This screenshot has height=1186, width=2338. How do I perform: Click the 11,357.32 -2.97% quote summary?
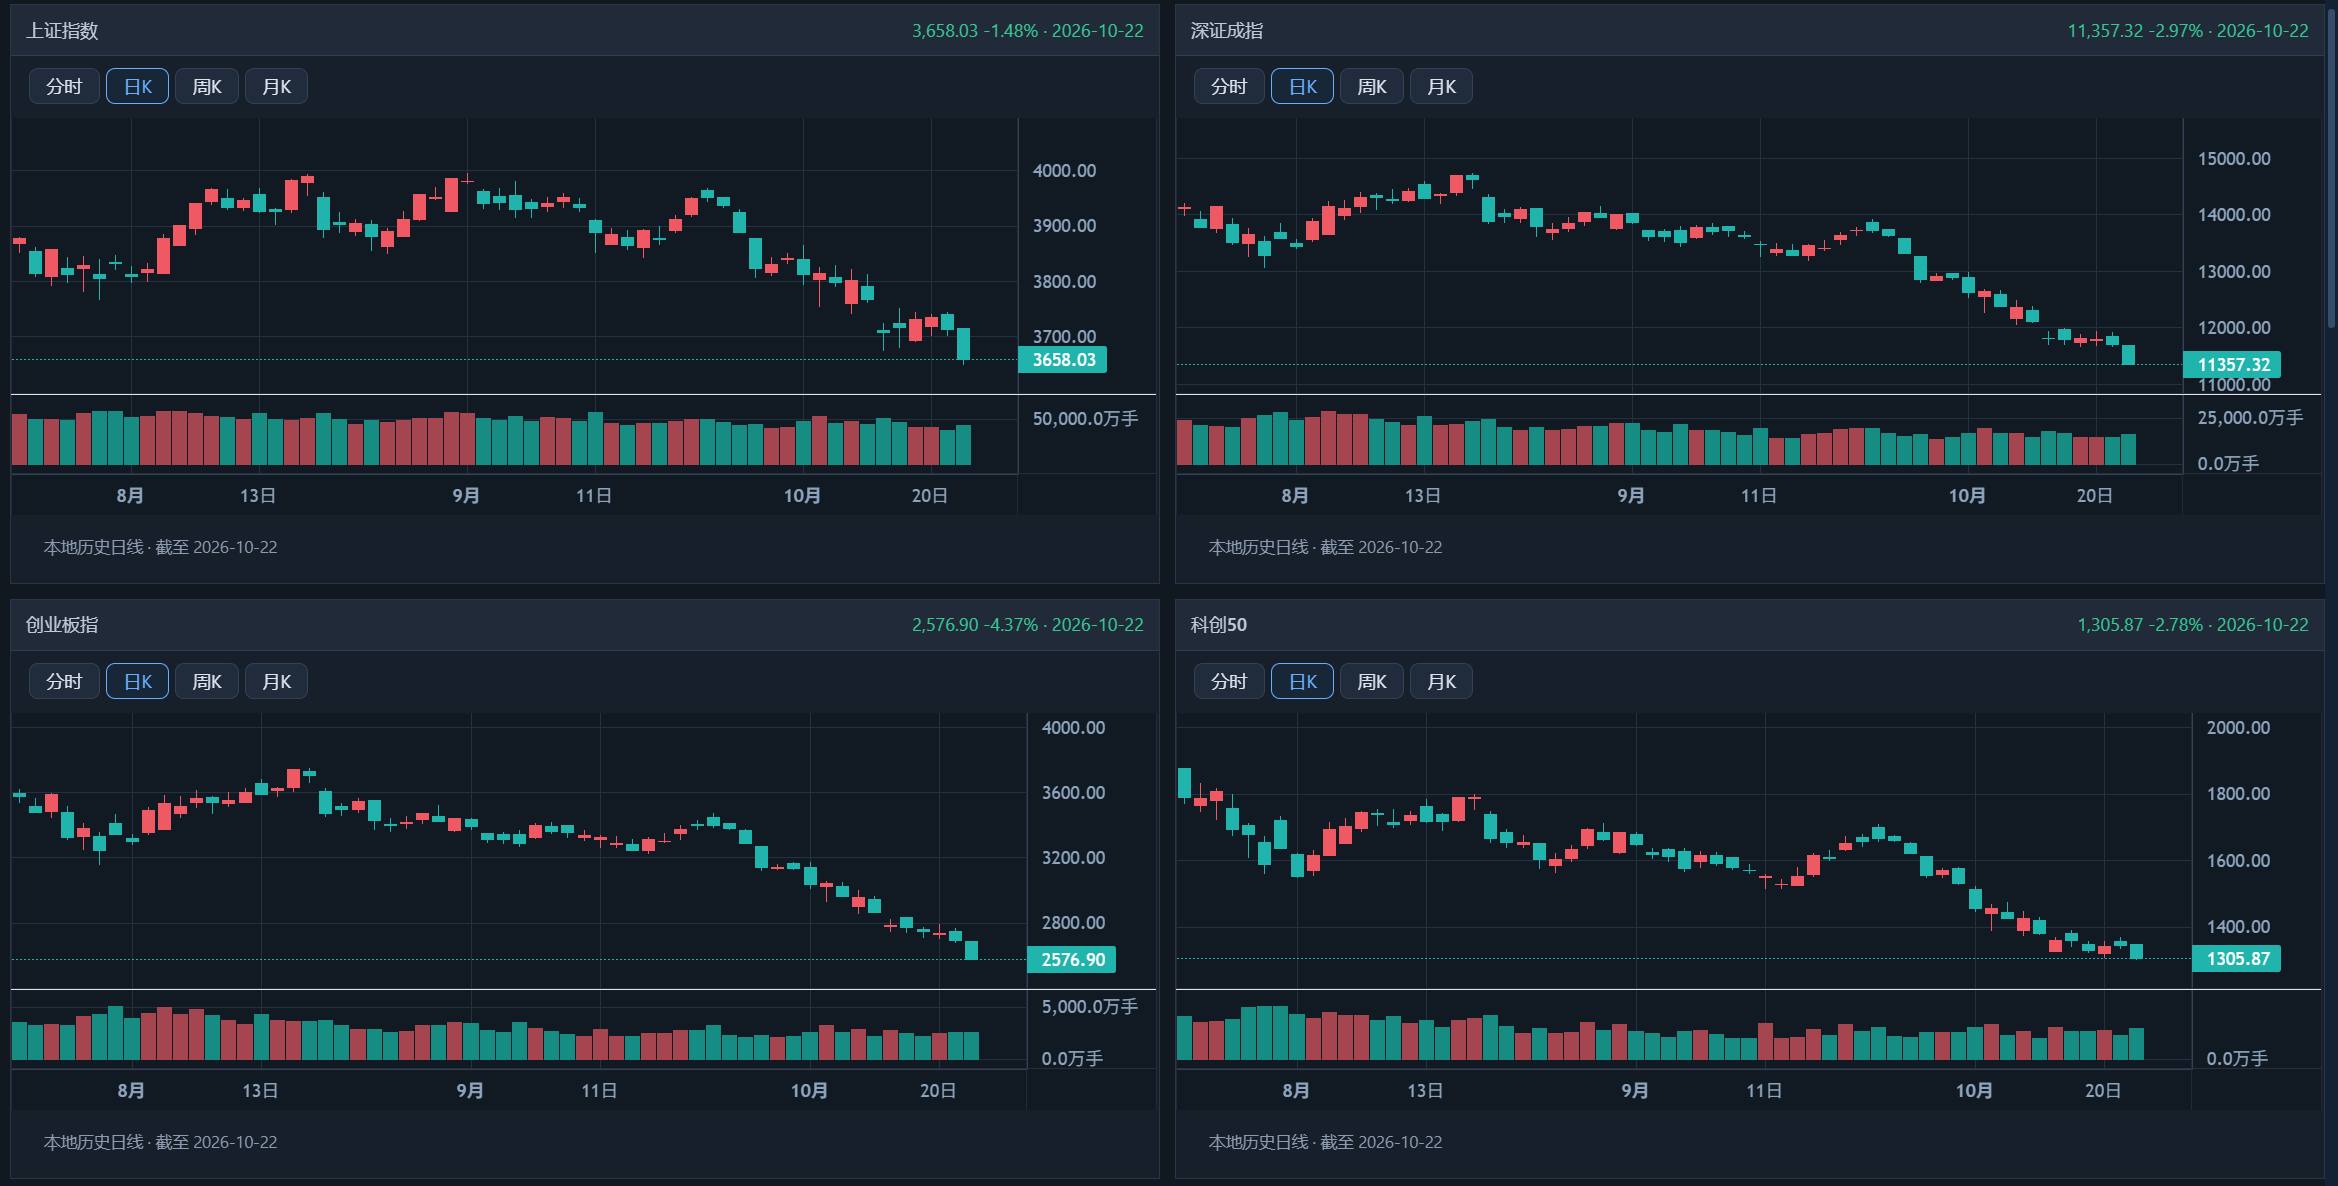[2188, 31]
